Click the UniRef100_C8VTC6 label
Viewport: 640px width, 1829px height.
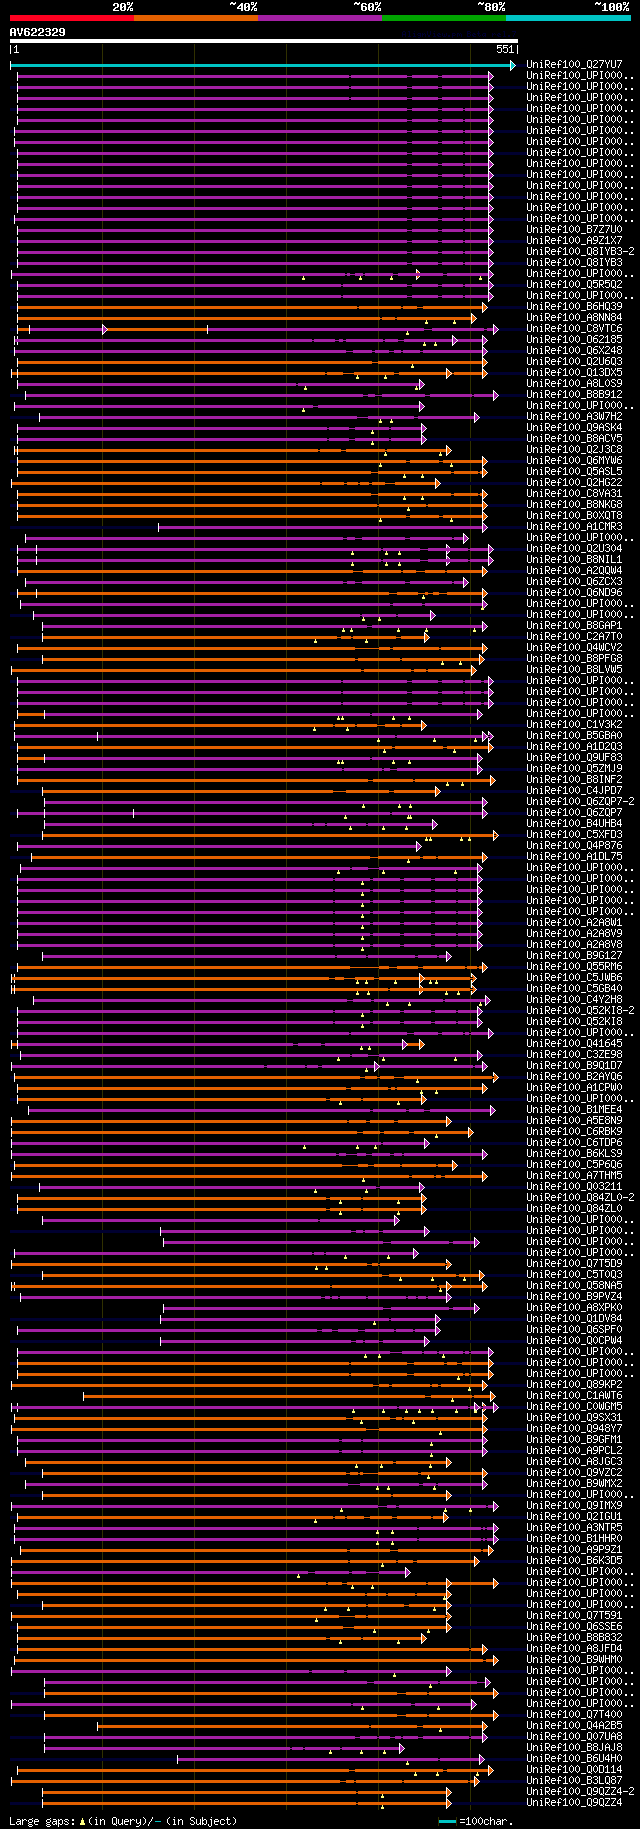574,328
